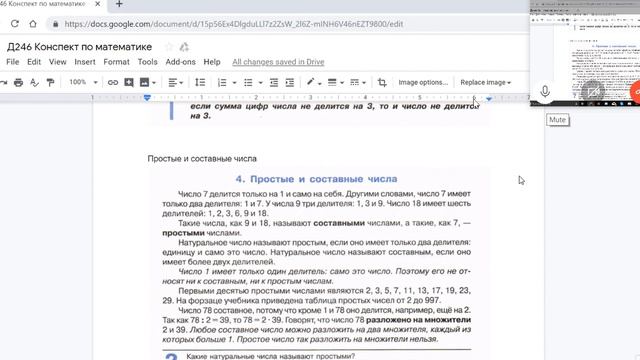Open the Replace image dropdown

click(485, 82)
